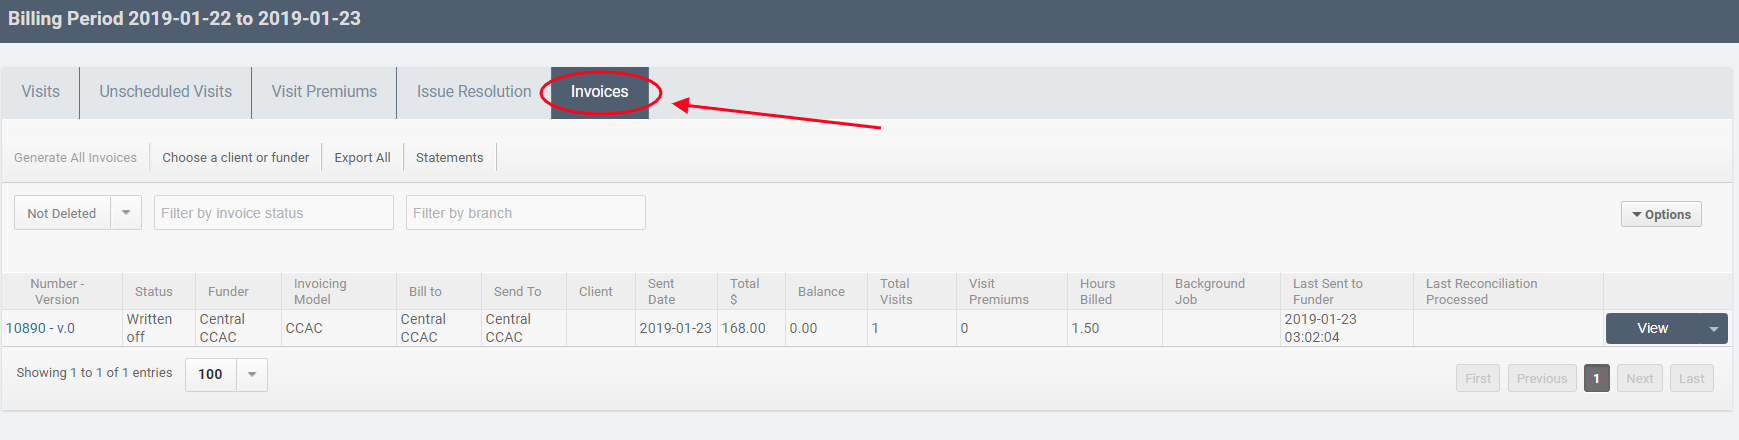1739x440 pixels.
Task: Expand the Not Deleted dropdown arrow
Action: pos(126,213)
